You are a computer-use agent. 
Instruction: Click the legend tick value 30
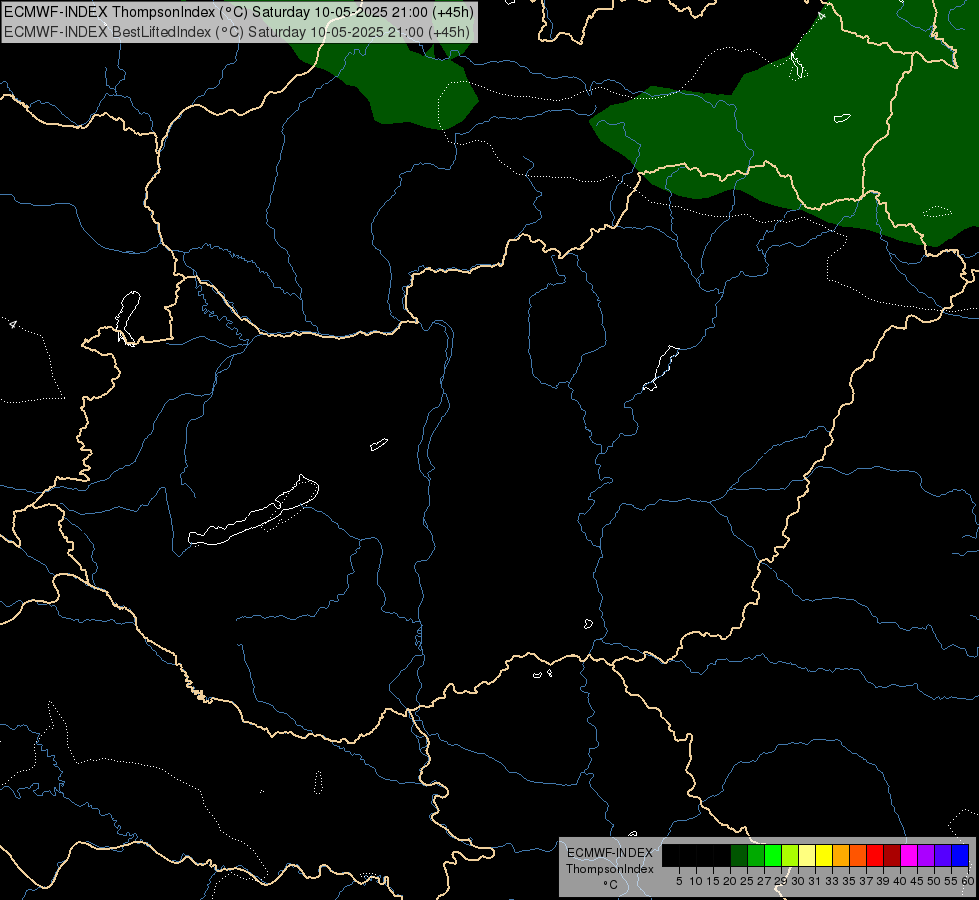(x=798, y=881)
